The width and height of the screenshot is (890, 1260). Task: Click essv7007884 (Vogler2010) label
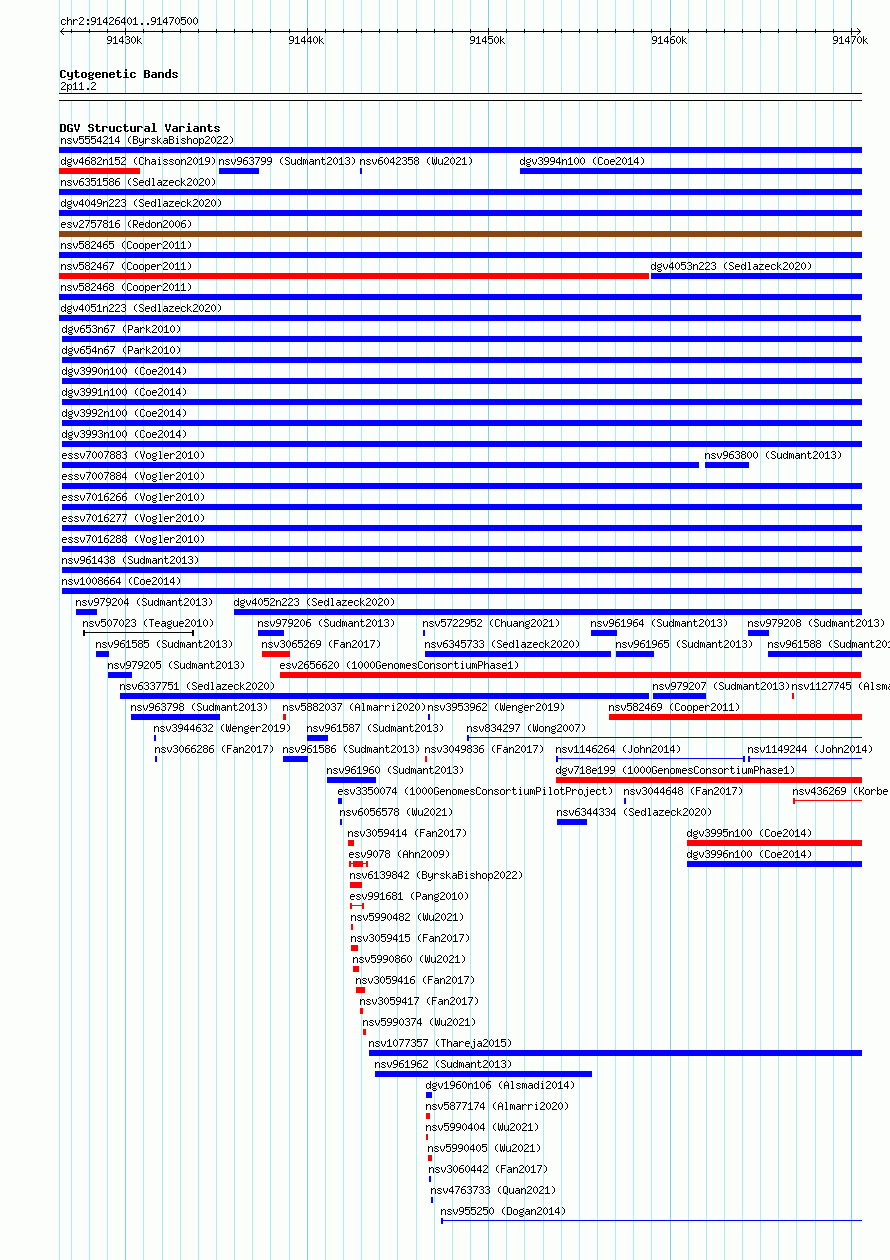pyautogui.click(x=133, y=476)
